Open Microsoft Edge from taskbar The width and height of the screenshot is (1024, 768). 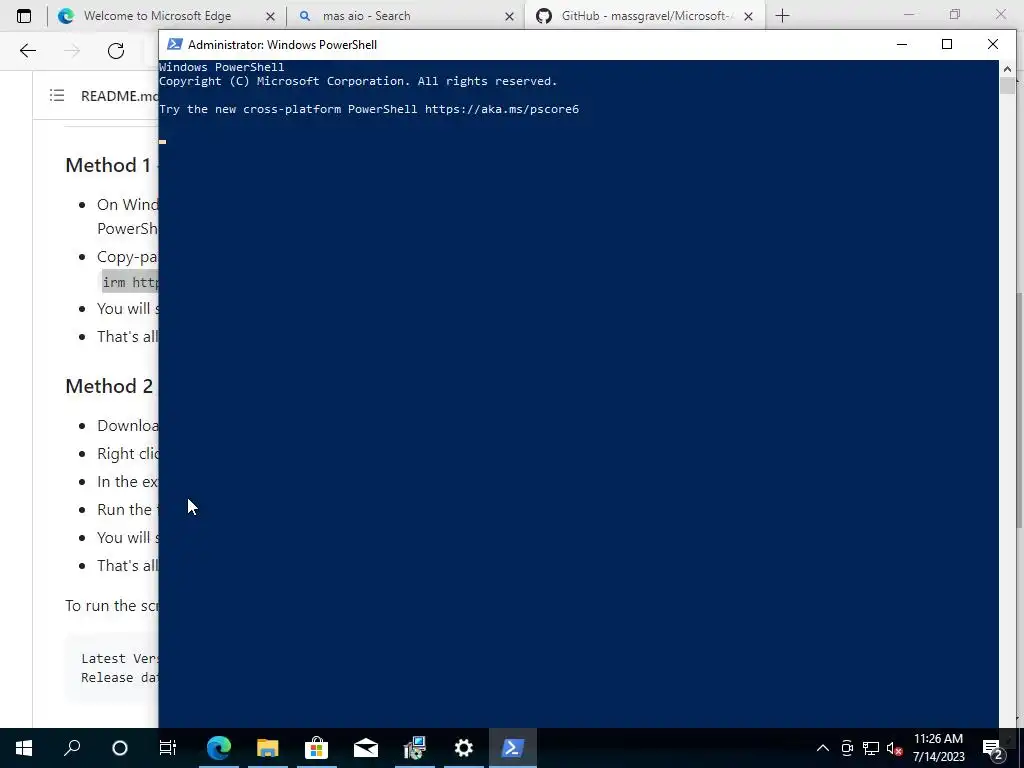219,748
